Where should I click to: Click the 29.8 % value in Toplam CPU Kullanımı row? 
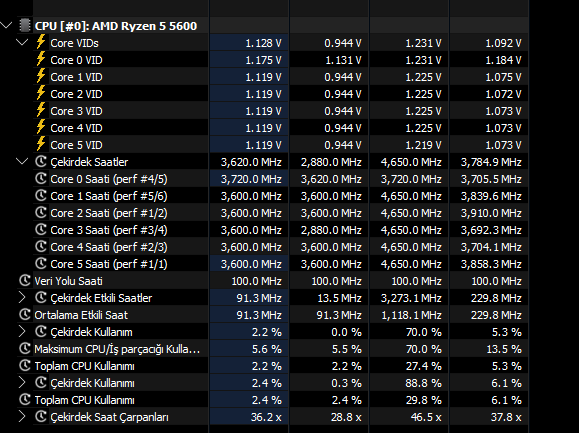424,400
